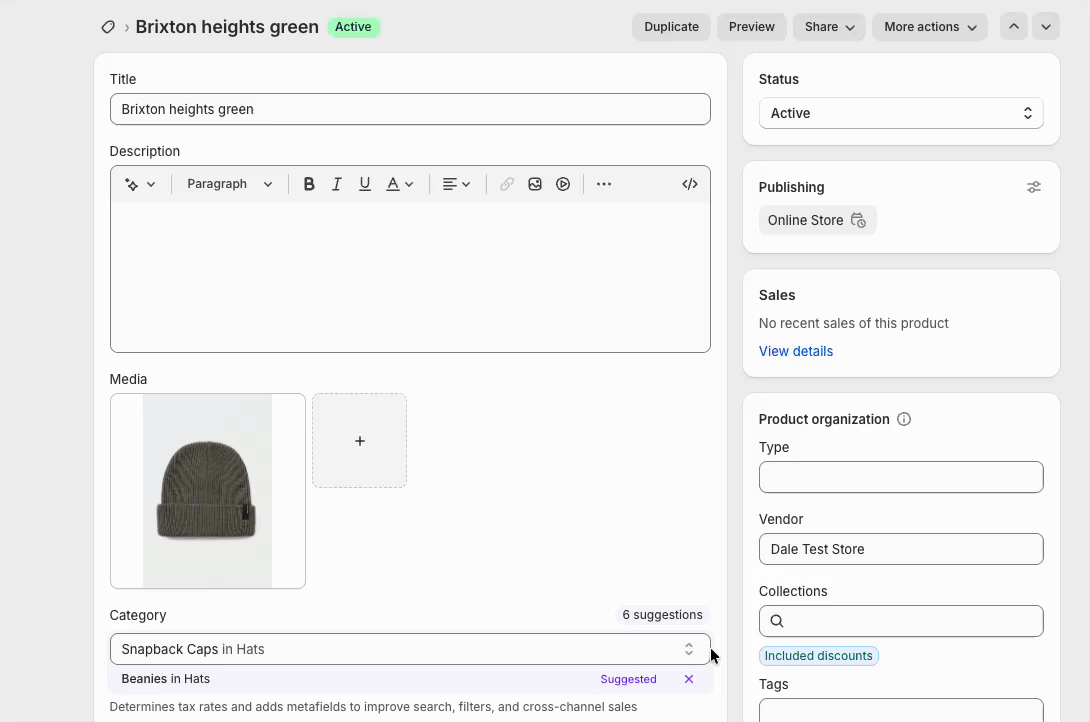Open the Share menu
1090x722 pixels.
tap(829, 27)
